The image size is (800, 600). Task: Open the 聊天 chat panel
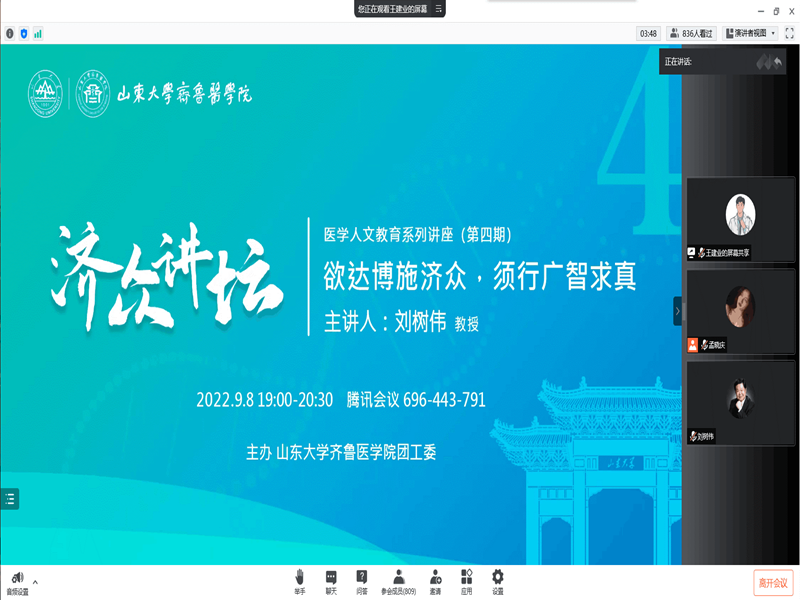[331, 581]
